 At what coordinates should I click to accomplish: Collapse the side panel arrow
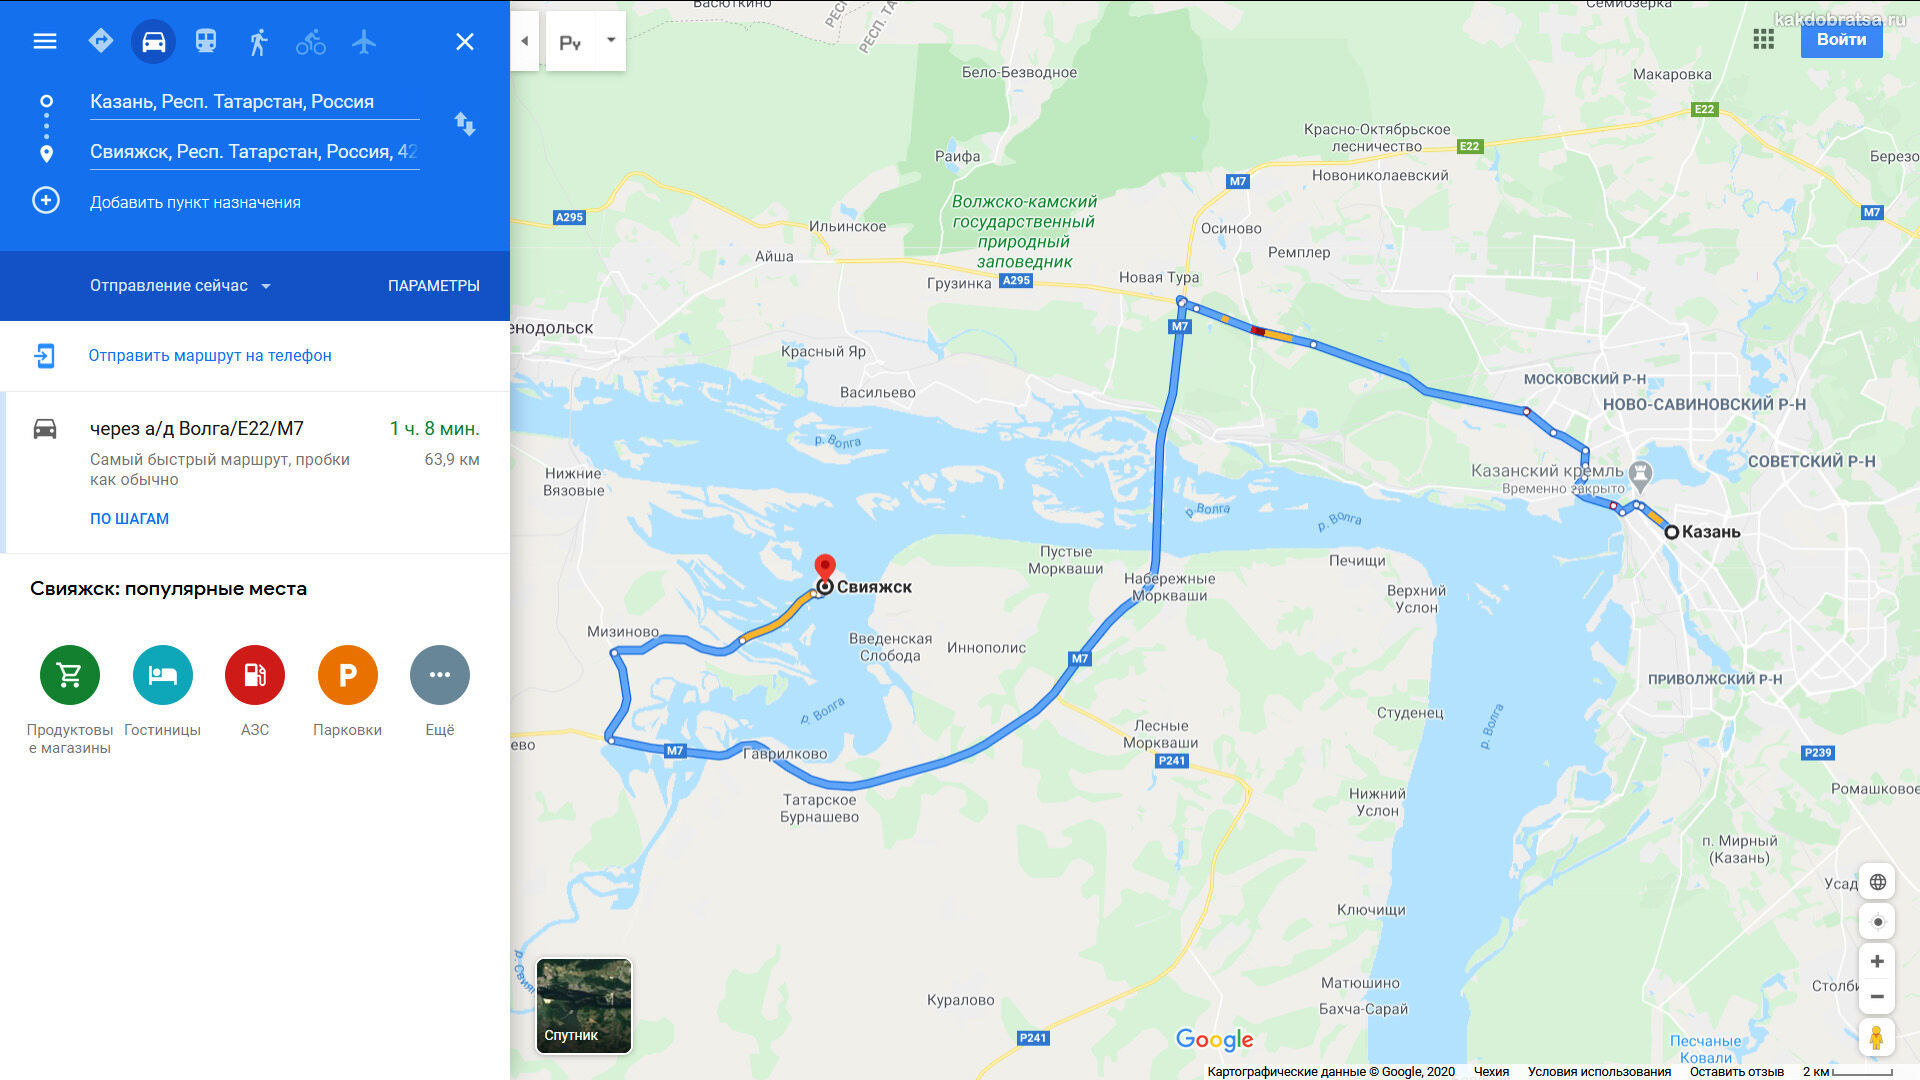point(524,41)
